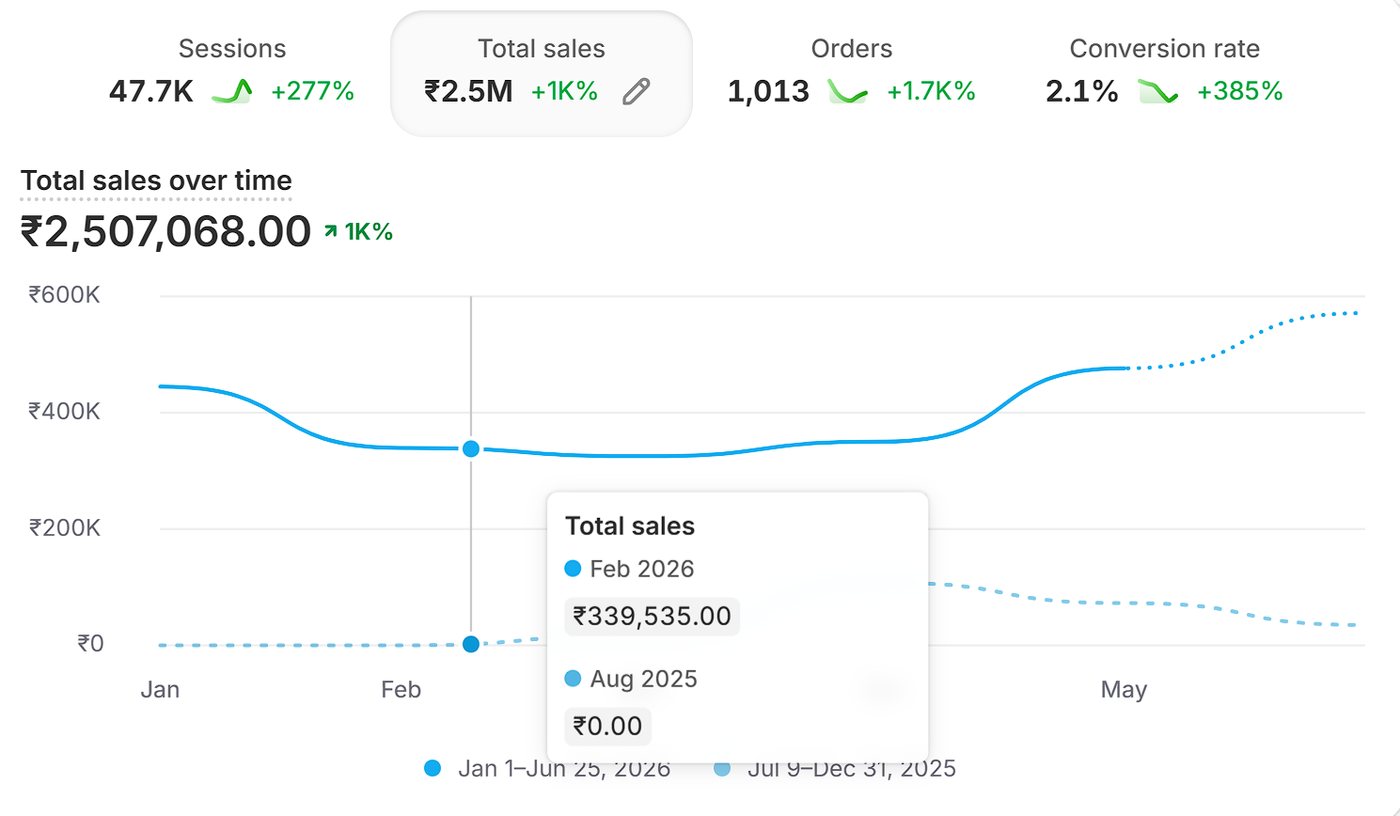Click the ₹2,507,068.00 total amount

coord(166,232)
